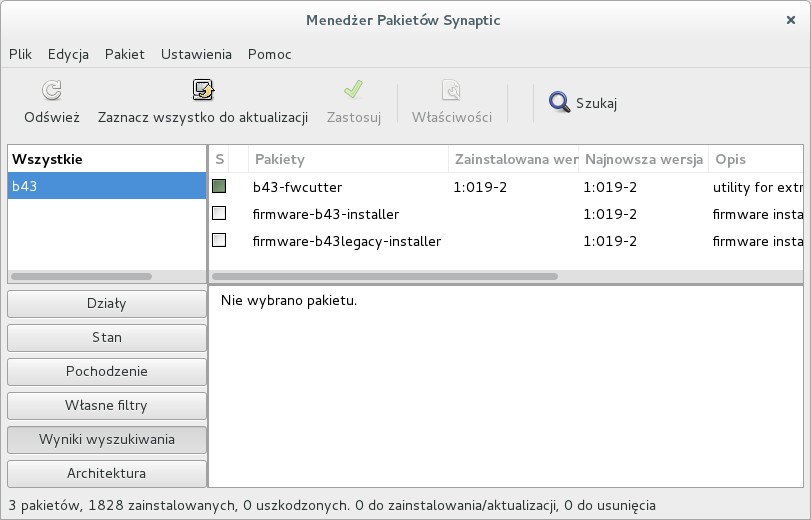This screenshot has width=811, height=520.
Task: Open the Ustawienia menu
Action: pos(196,54)
